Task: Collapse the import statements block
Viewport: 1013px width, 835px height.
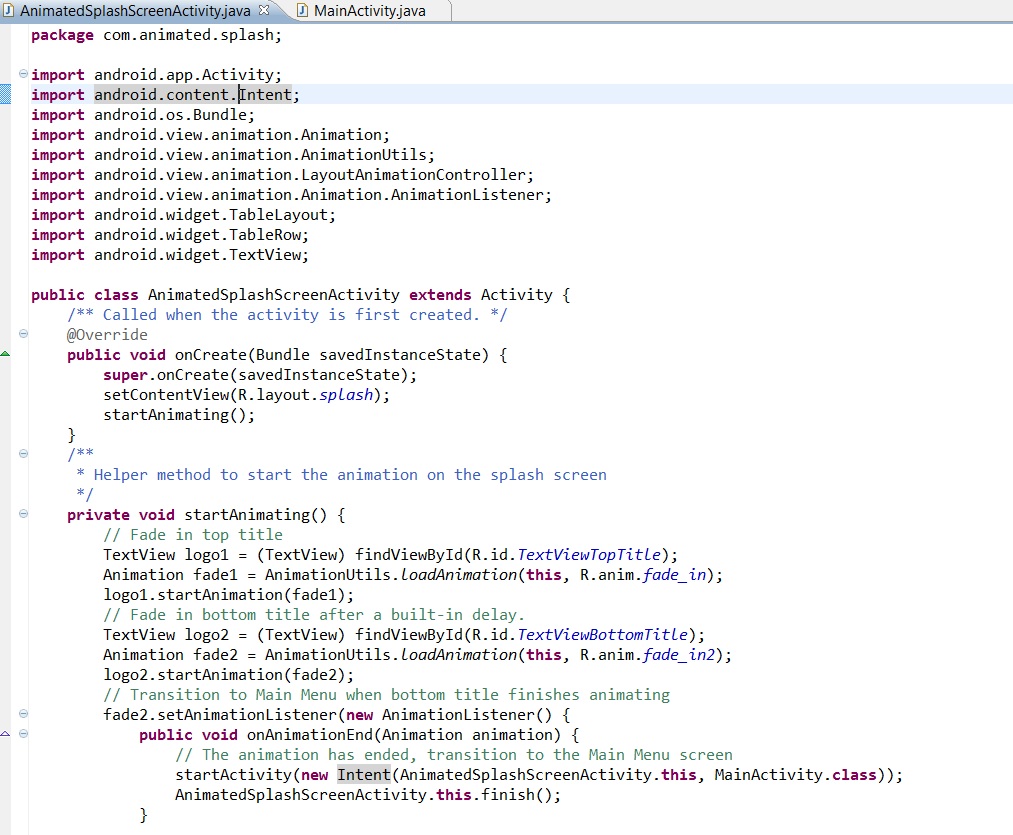Action: pos(22,74)
